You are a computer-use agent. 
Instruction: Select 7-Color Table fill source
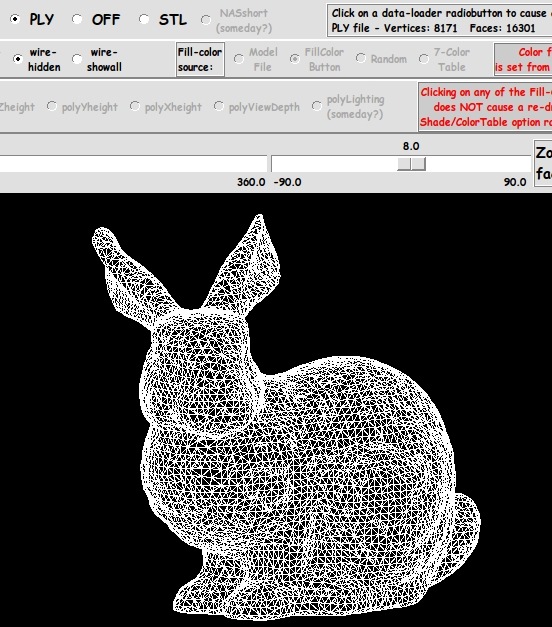pyautogui.click(x=424, y=59)
